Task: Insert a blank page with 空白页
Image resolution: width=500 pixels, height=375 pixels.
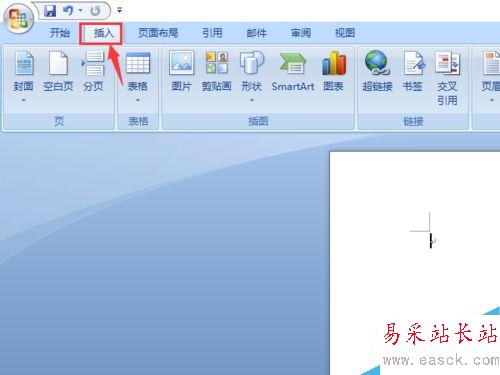Action: tap(58, 71)
